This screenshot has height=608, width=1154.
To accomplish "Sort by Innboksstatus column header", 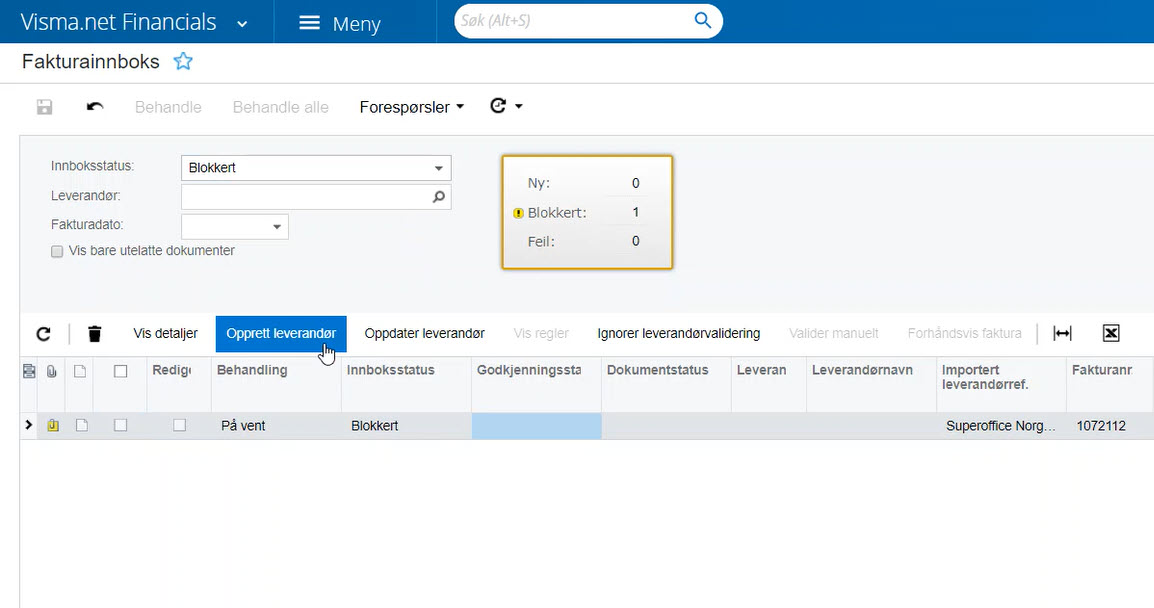I will (406, 384).
